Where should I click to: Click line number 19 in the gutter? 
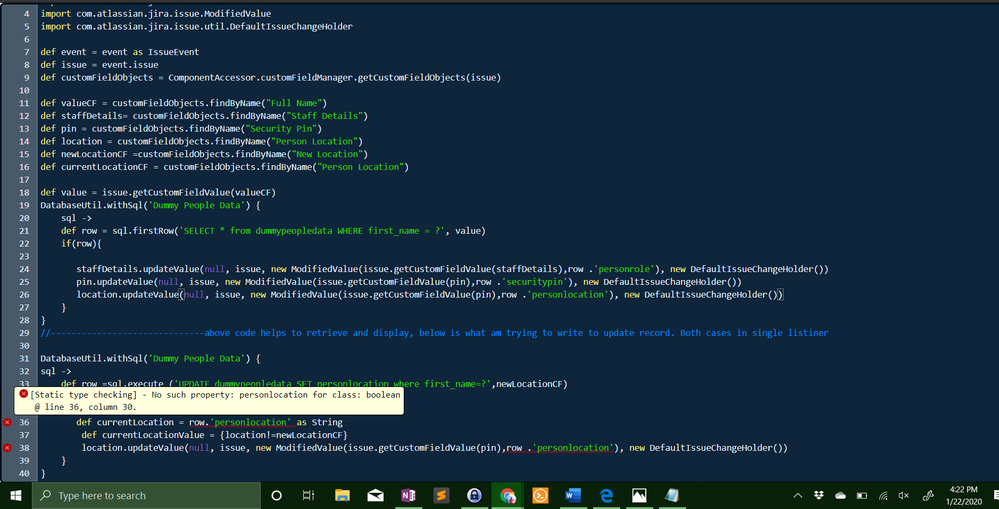pos(24,205)
